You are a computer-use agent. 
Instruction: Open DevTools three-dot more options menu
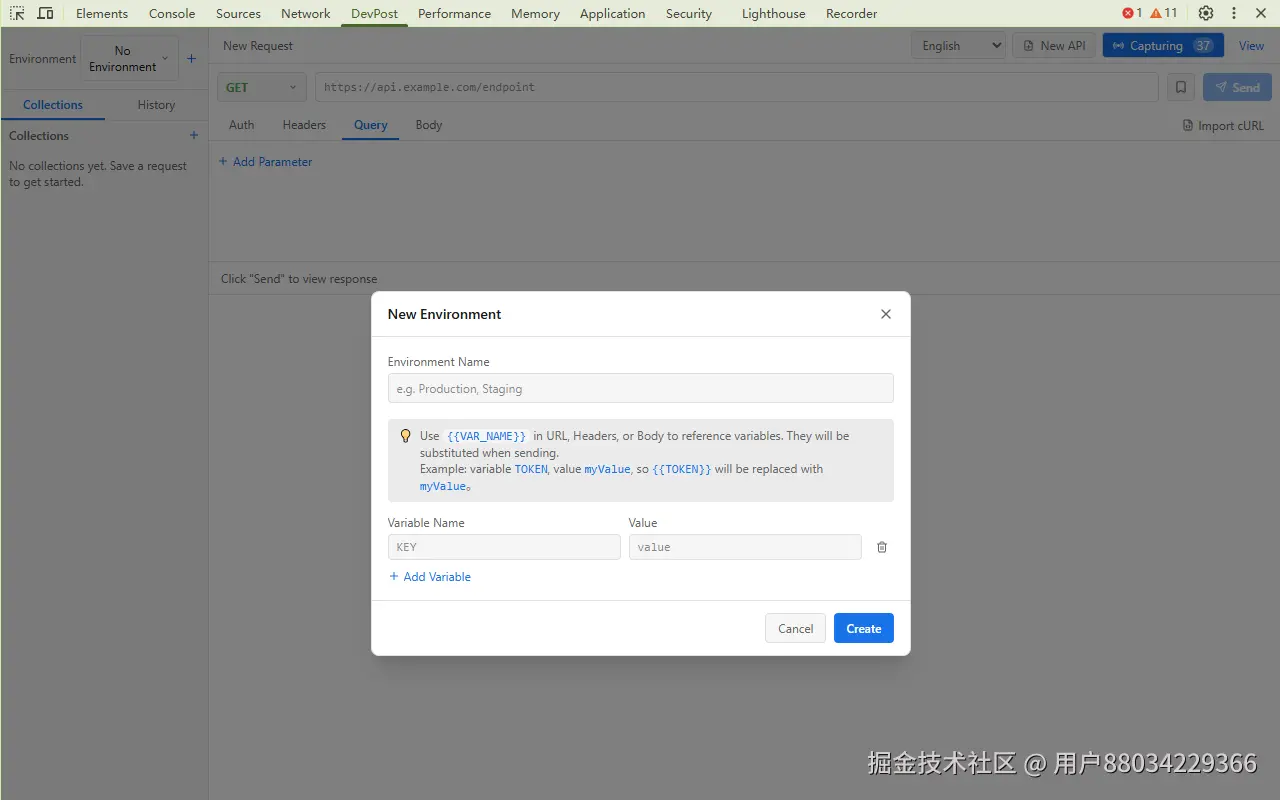tap(1234, 13)
